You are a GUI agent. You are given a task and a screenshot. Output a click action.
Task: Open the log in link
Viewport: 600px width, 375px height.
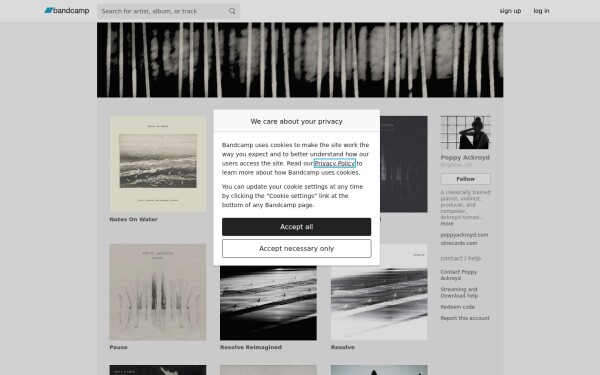point(541,11)
